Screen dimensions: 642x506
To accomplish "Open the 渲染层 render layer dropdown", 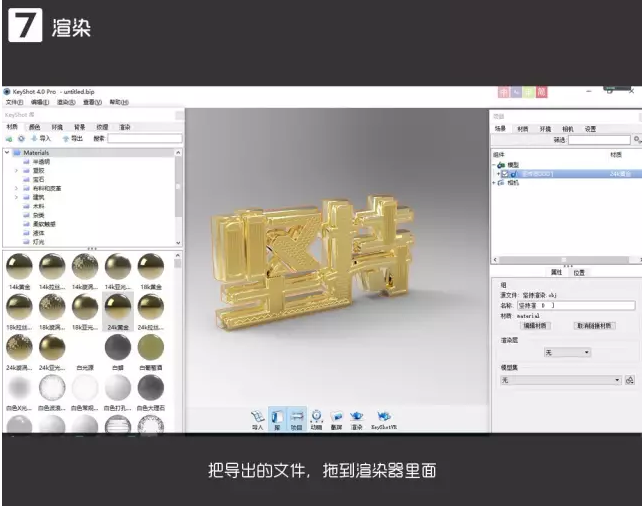I will click(x=567, y=352).
